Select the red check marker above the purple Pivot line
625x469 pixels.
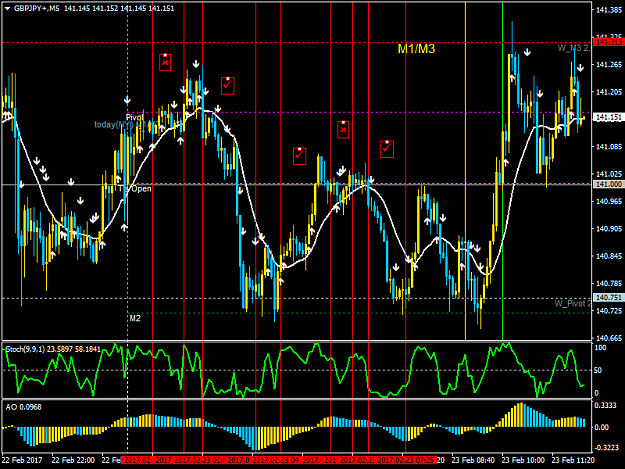tap(228, 86)
